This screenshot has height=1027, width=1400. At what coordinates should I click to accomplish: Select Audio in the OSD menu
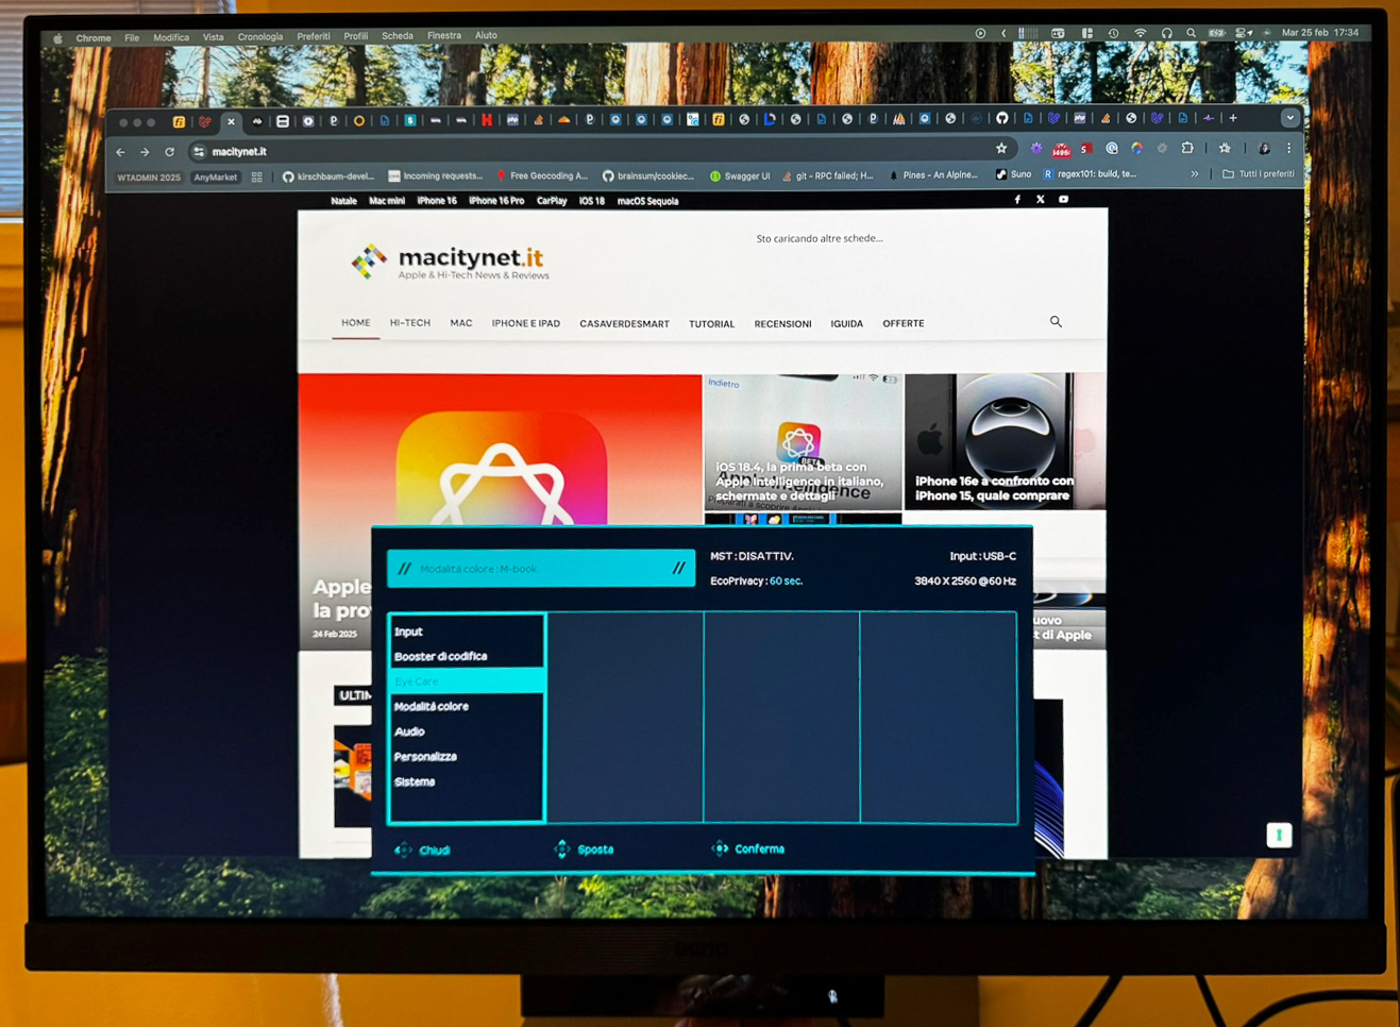click(x=466, y=732)
